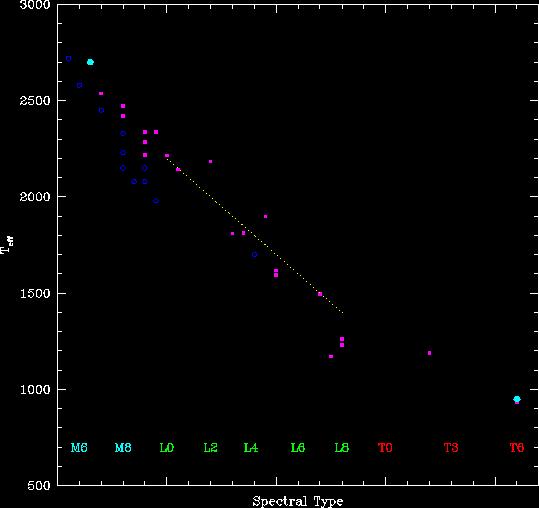Viewport: 539px width, 508px height.
Task: Select the M8 spectral type label
Action: point(123,448)
